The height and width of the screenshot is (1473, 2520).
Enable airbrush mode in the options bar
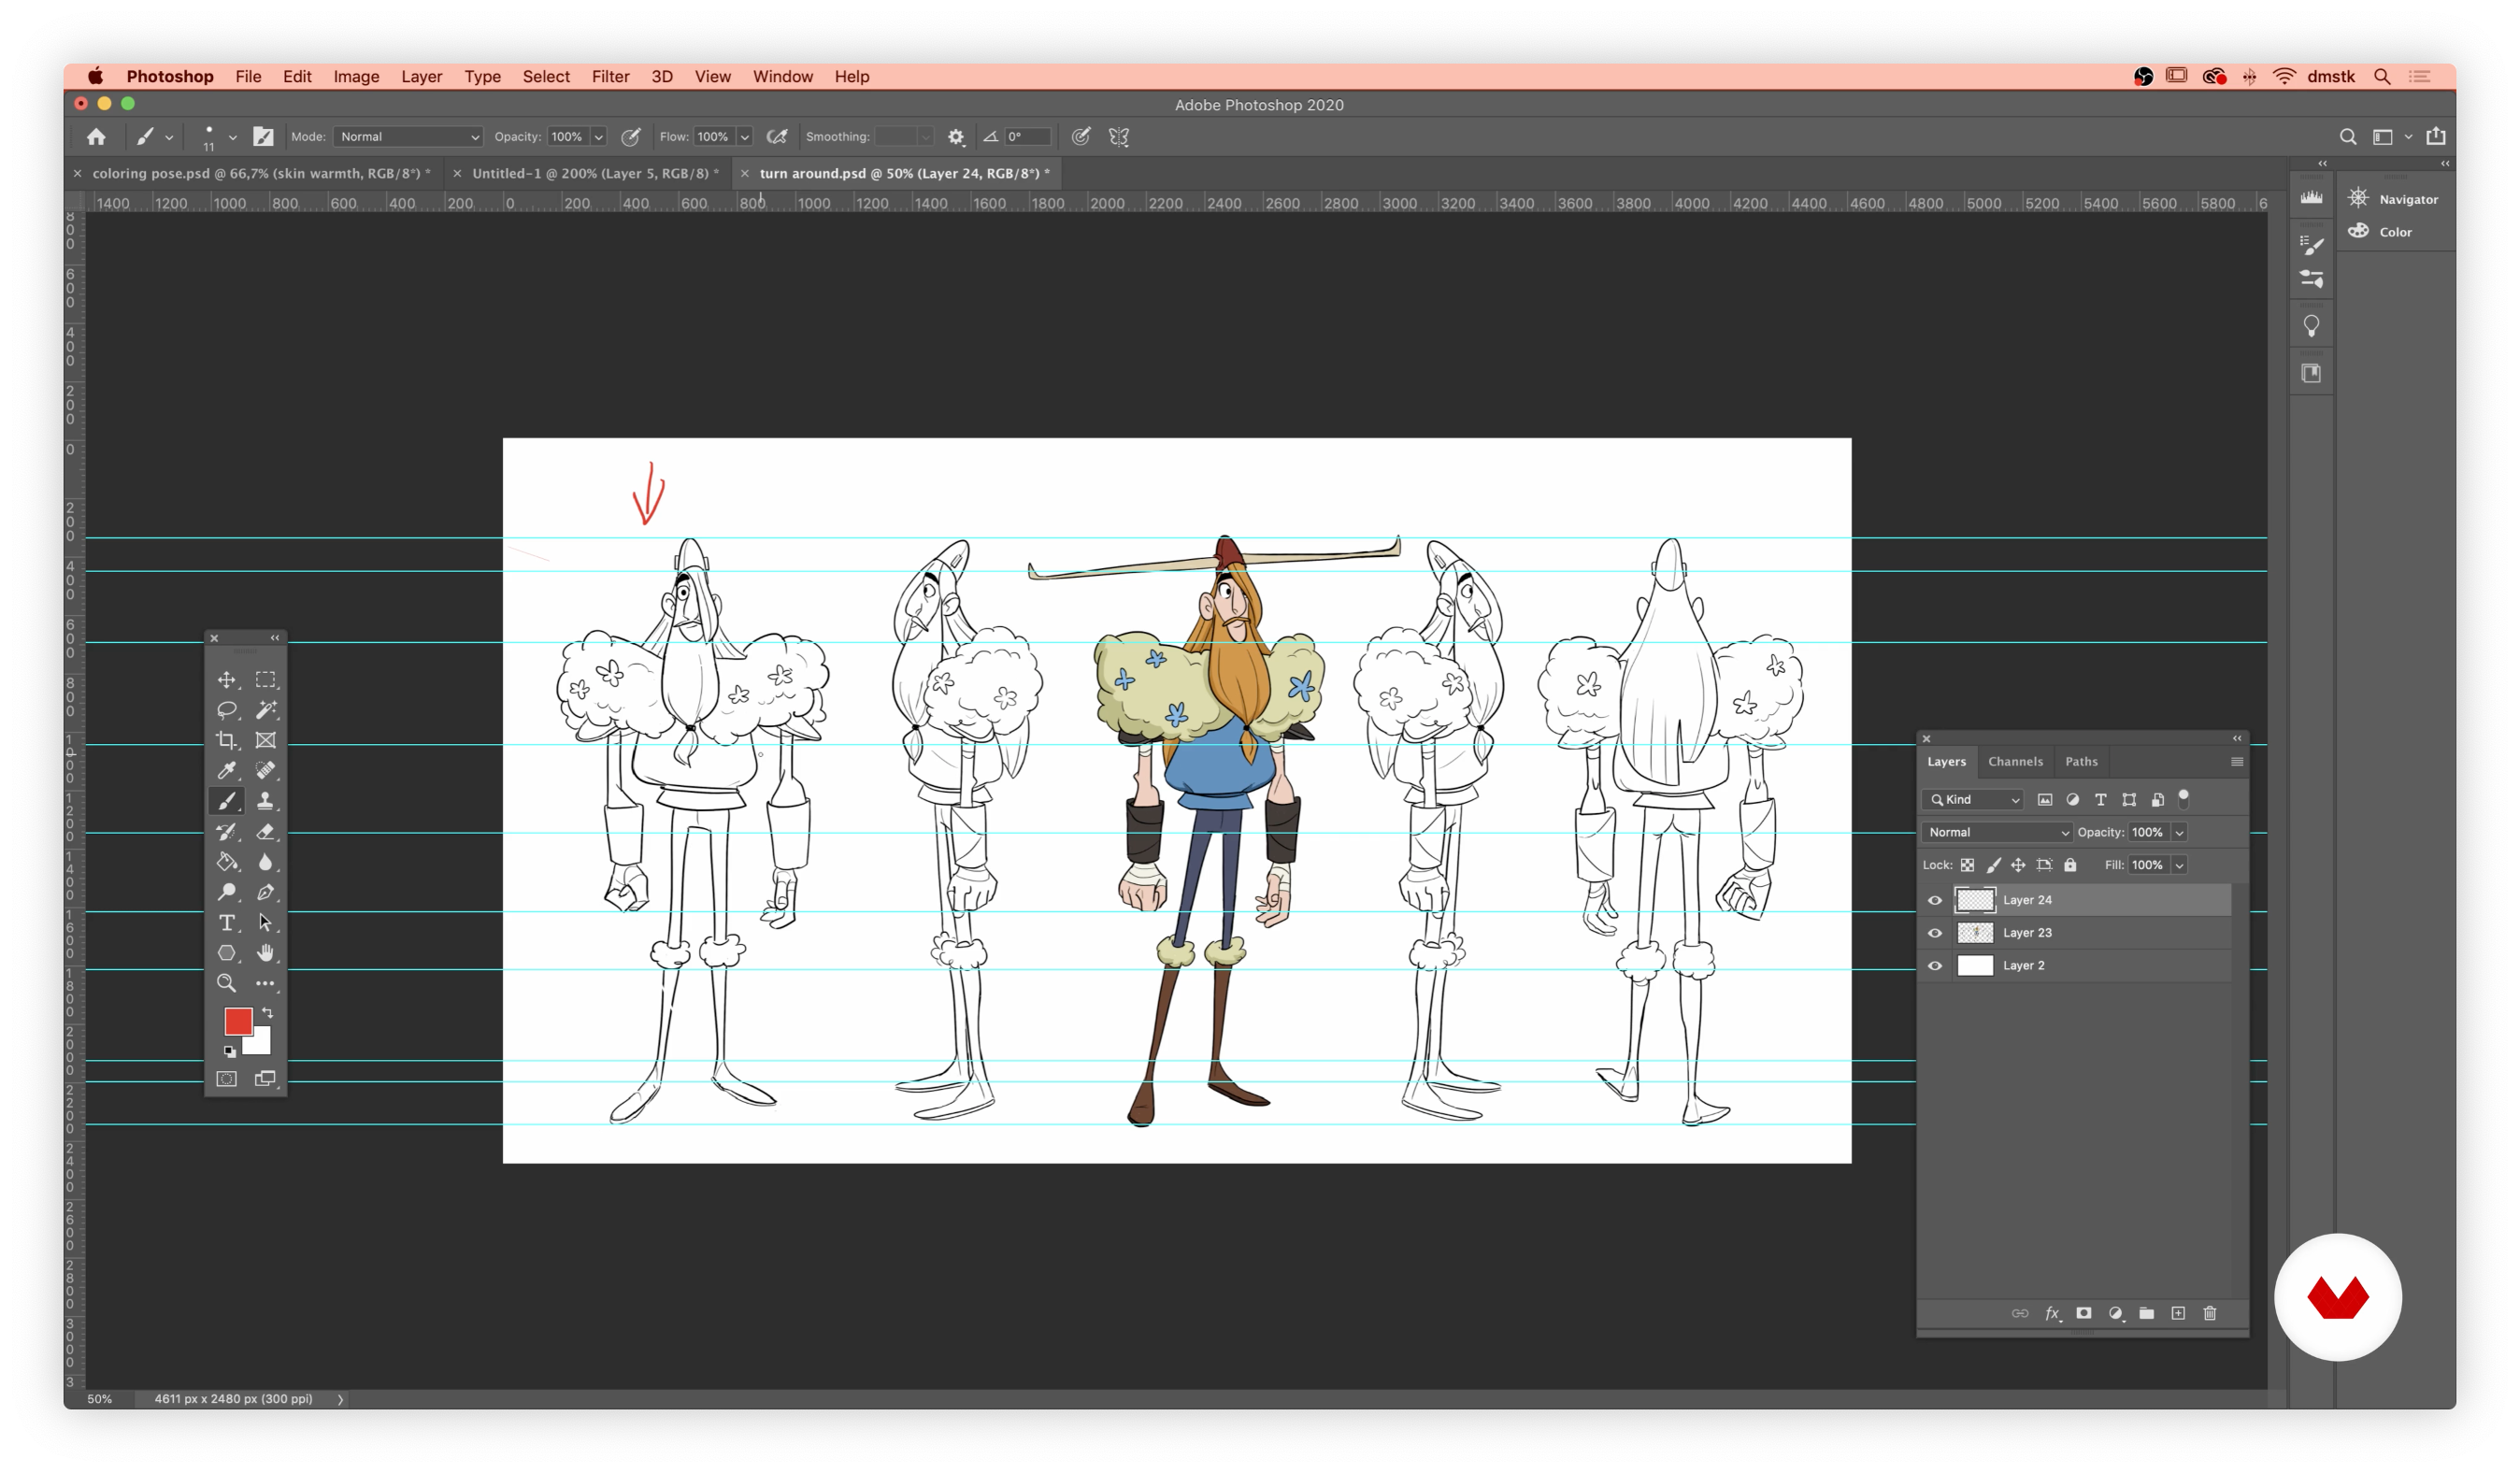click(x=778, y=137)
